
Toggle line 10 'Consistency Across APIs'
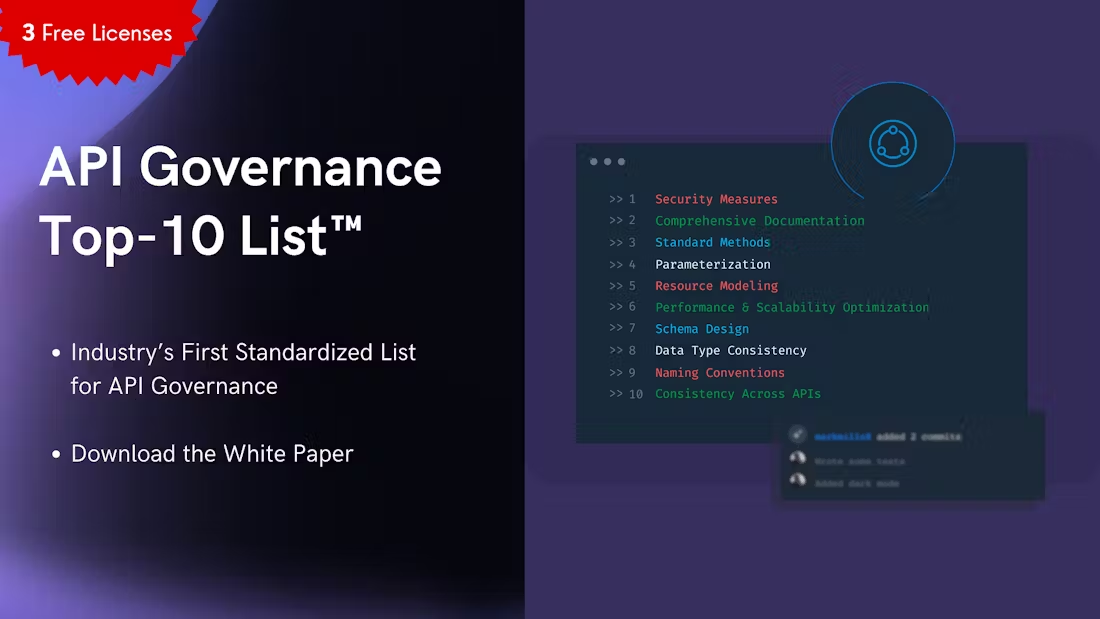737,394
